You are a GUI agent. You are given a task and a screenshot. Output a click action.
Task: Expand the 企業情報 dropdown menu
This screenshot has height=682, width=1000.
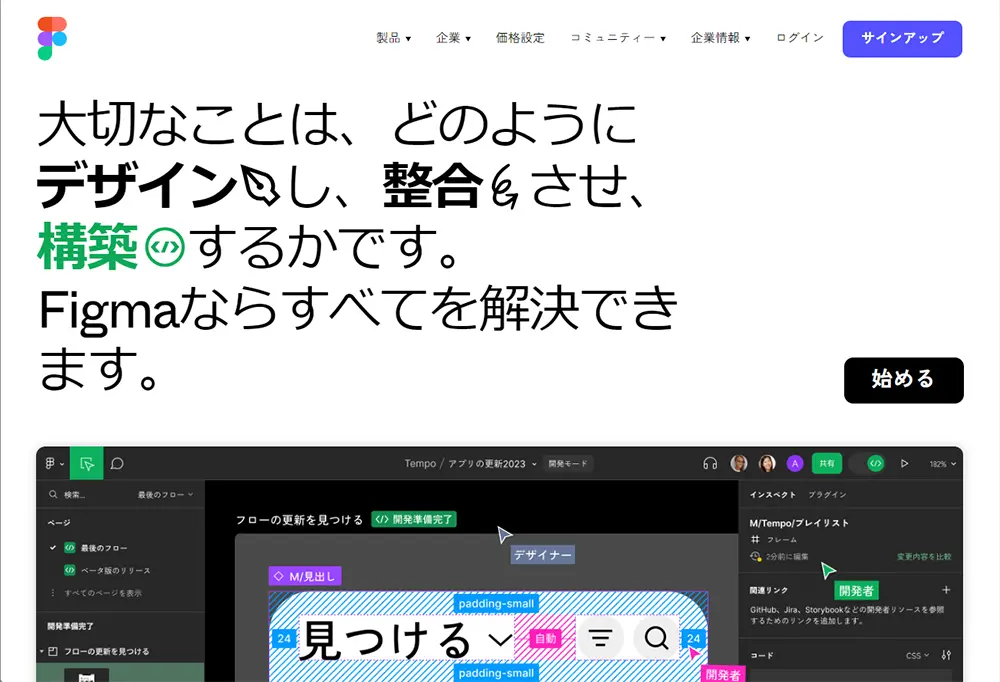pos(721,38)
